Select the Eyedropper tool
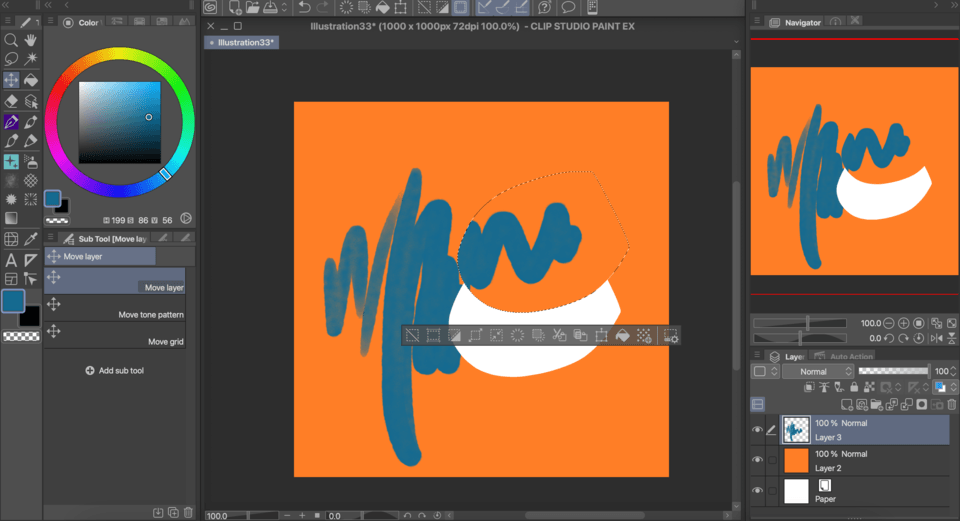The image size is (960, 521). pos(31,239)
